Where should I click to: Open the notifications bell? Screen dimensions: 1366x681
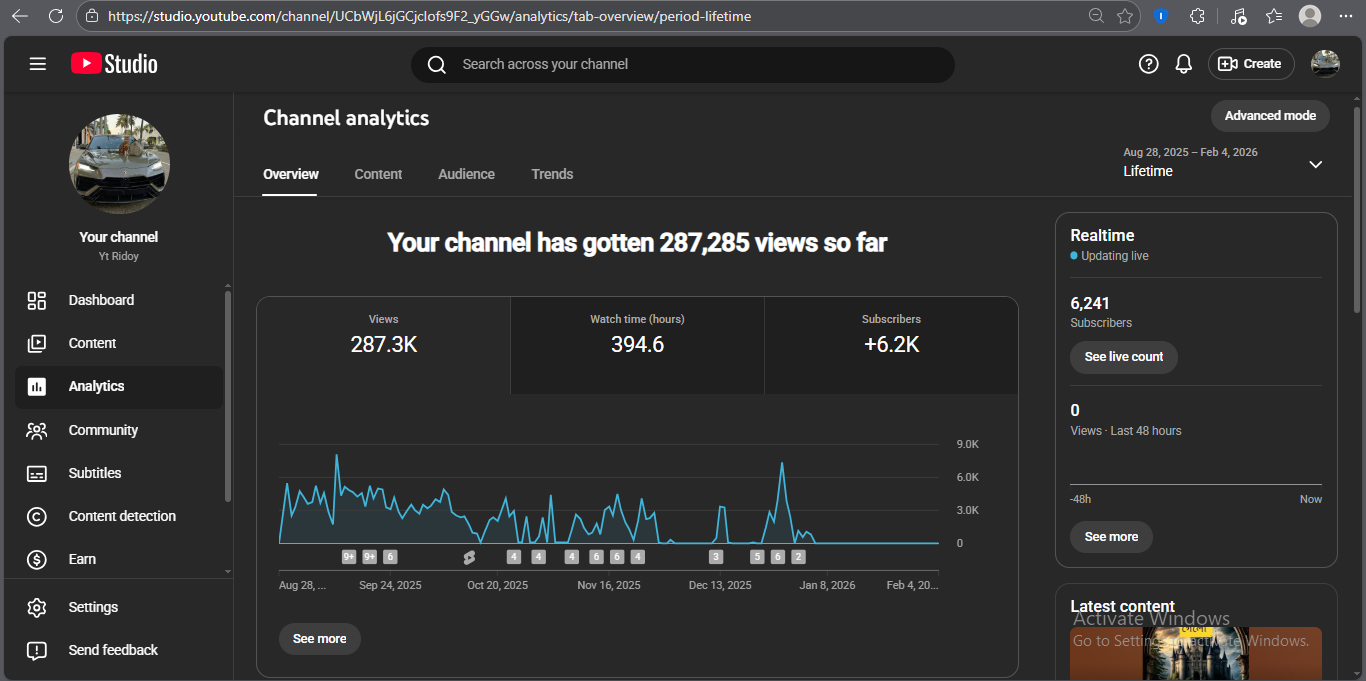click(1183, 64)
